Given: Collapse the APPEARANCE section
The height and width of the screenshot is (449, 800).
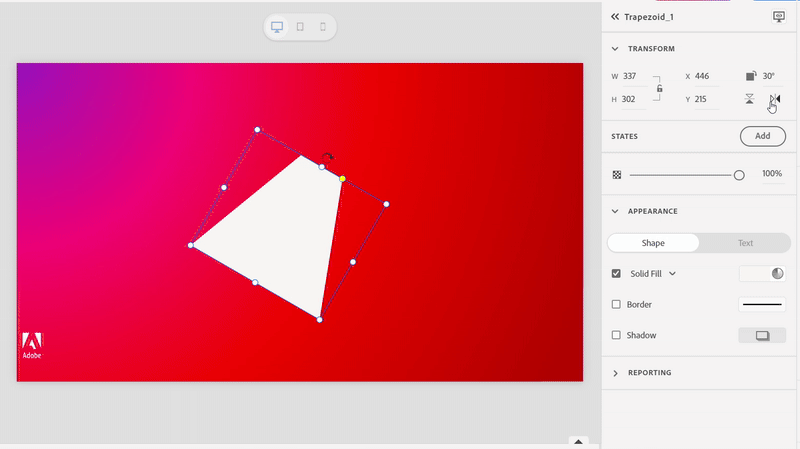Looking at the screenshot, I should [x=615, y=211].
